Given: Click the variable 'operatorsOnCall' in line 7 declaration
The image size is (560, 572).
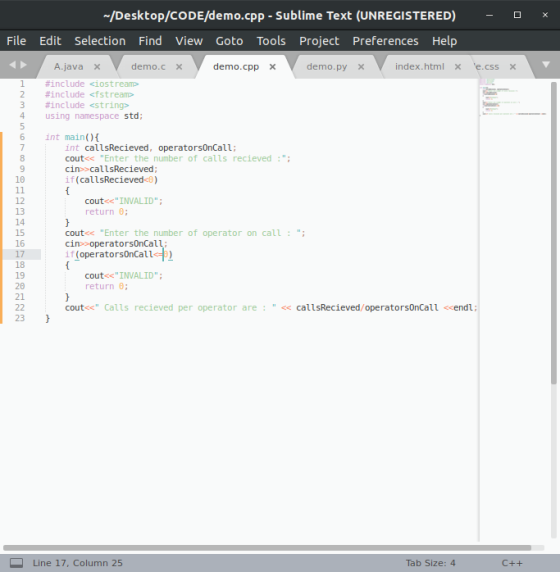Looking at the screenshot, I should click(195, 148).
